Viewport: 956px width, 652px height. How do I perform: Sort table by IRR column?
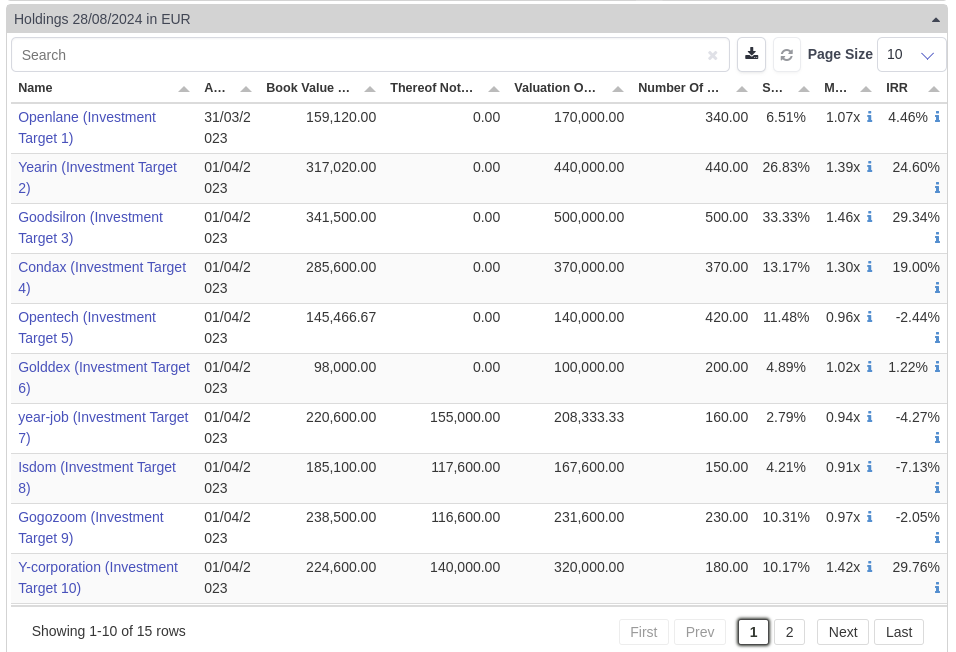click(897, 88)
